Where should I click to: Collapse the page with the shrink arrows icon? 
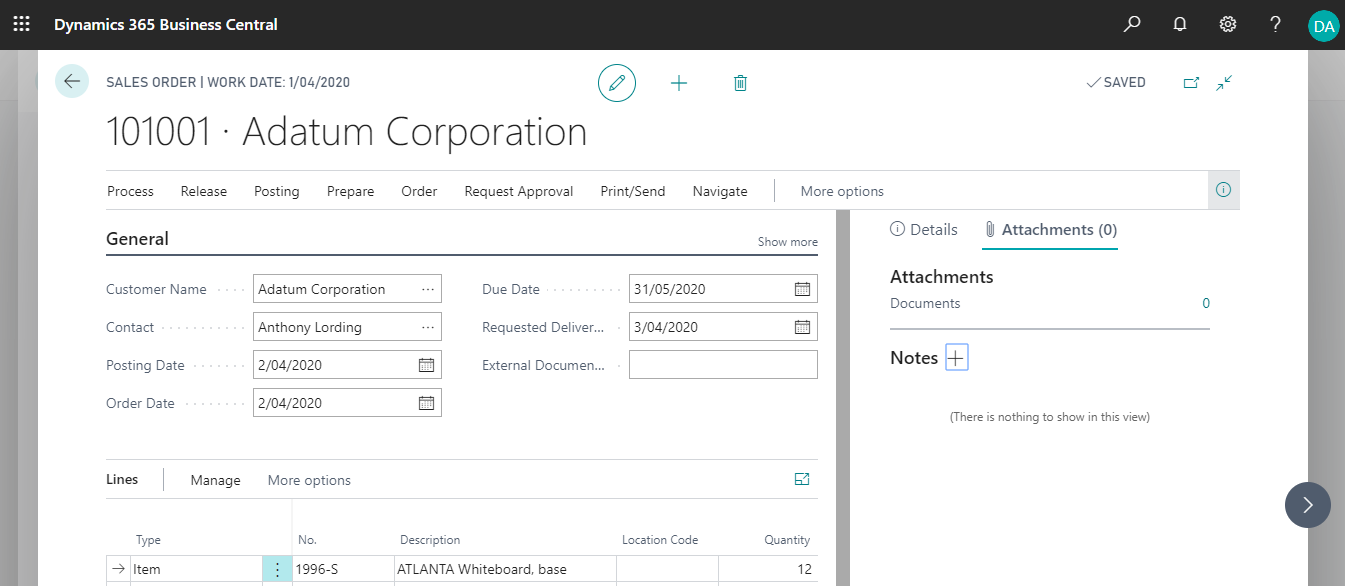1224,83
